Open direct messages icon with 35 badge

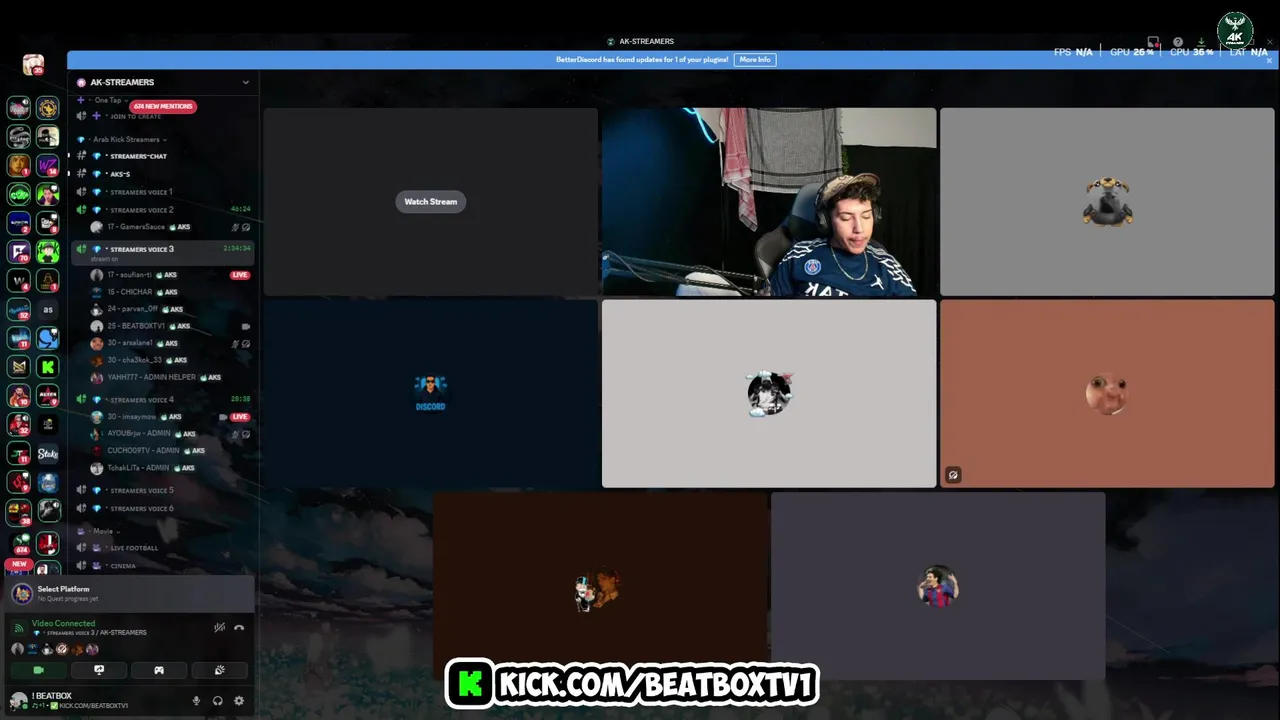pyautogui.click(x=33, y=65)
